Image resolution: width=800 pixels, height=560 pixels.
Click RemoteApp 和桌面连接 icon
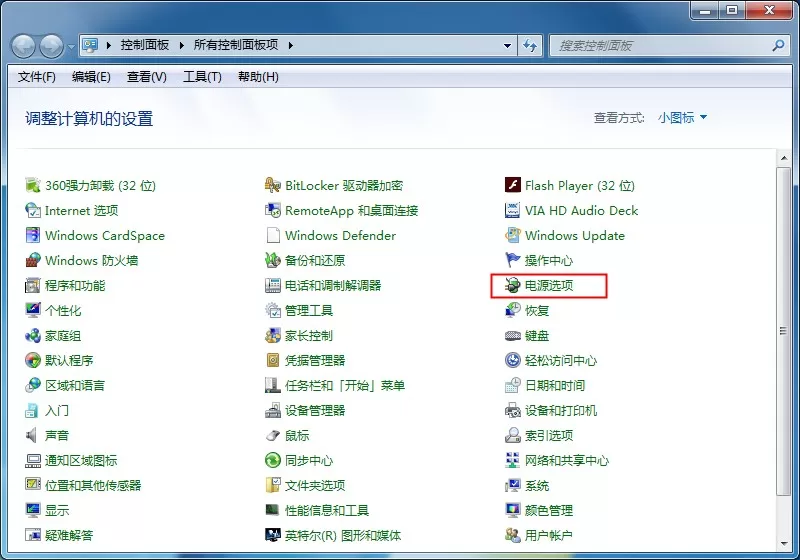point(273,210)
